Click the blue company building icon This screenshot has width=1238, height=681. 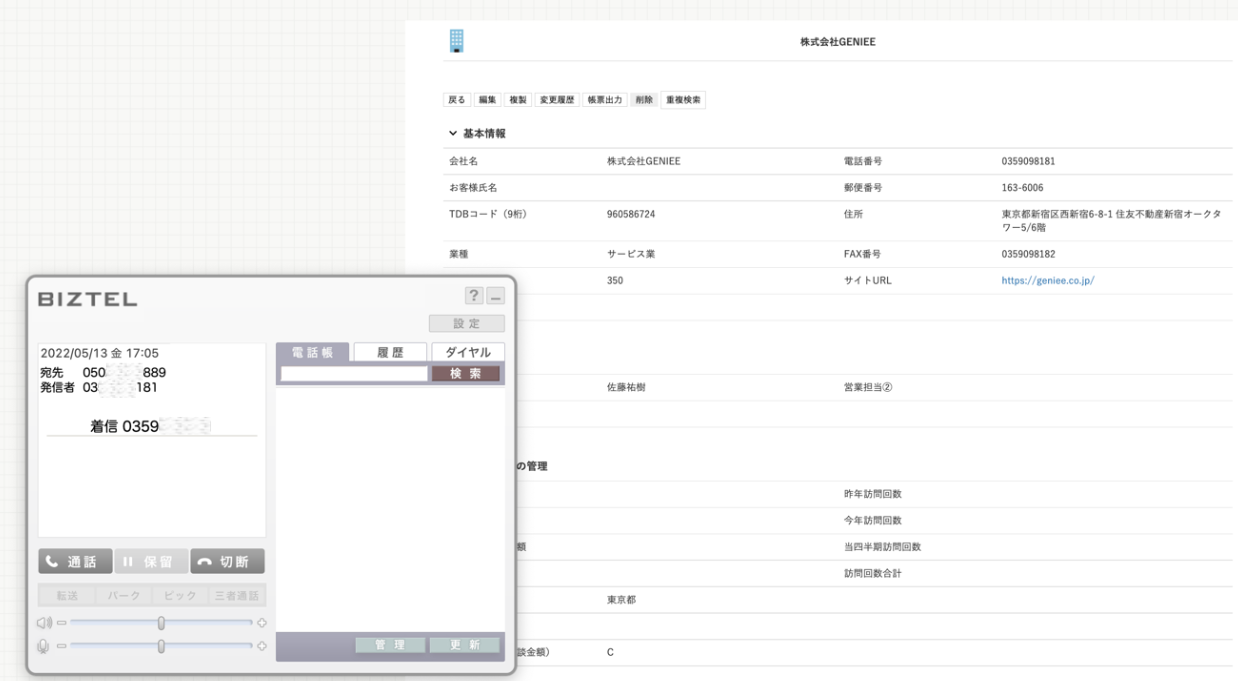click(457, 41)
